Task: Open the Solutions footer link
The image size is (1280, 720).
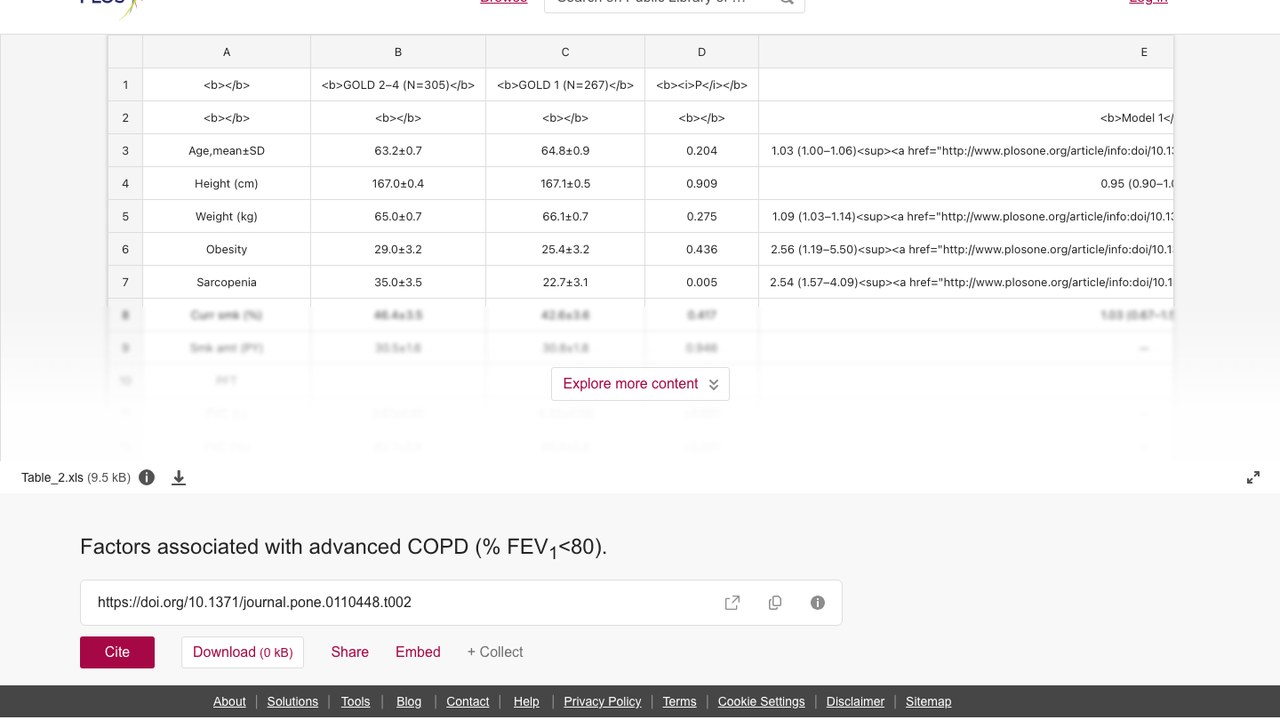Action: 293,701
